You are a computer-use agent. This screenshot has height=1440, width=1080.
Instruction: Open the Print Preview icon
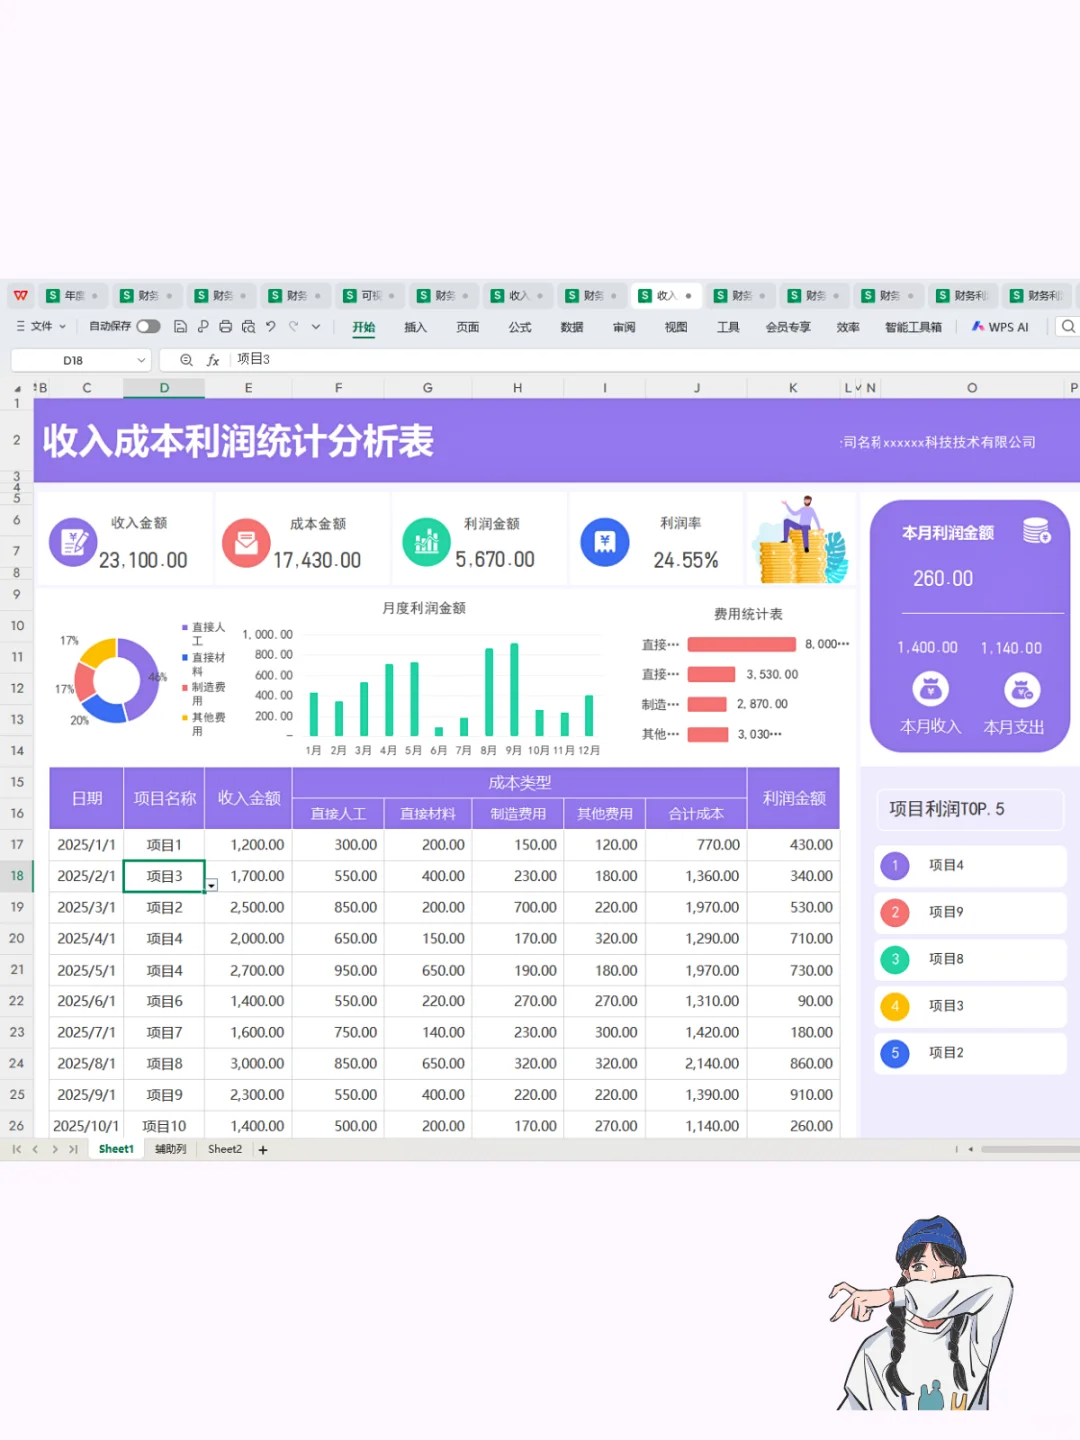click(249, 326)
